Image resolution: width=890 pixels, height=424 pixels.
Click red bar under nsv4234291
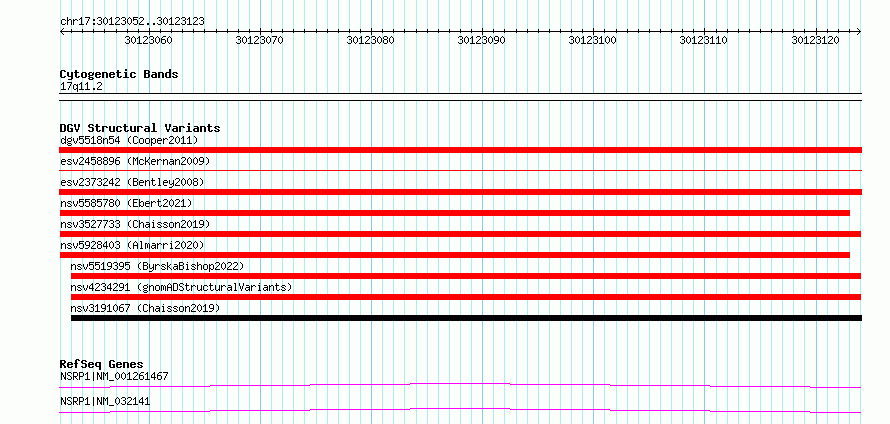[x=466, y=297]
